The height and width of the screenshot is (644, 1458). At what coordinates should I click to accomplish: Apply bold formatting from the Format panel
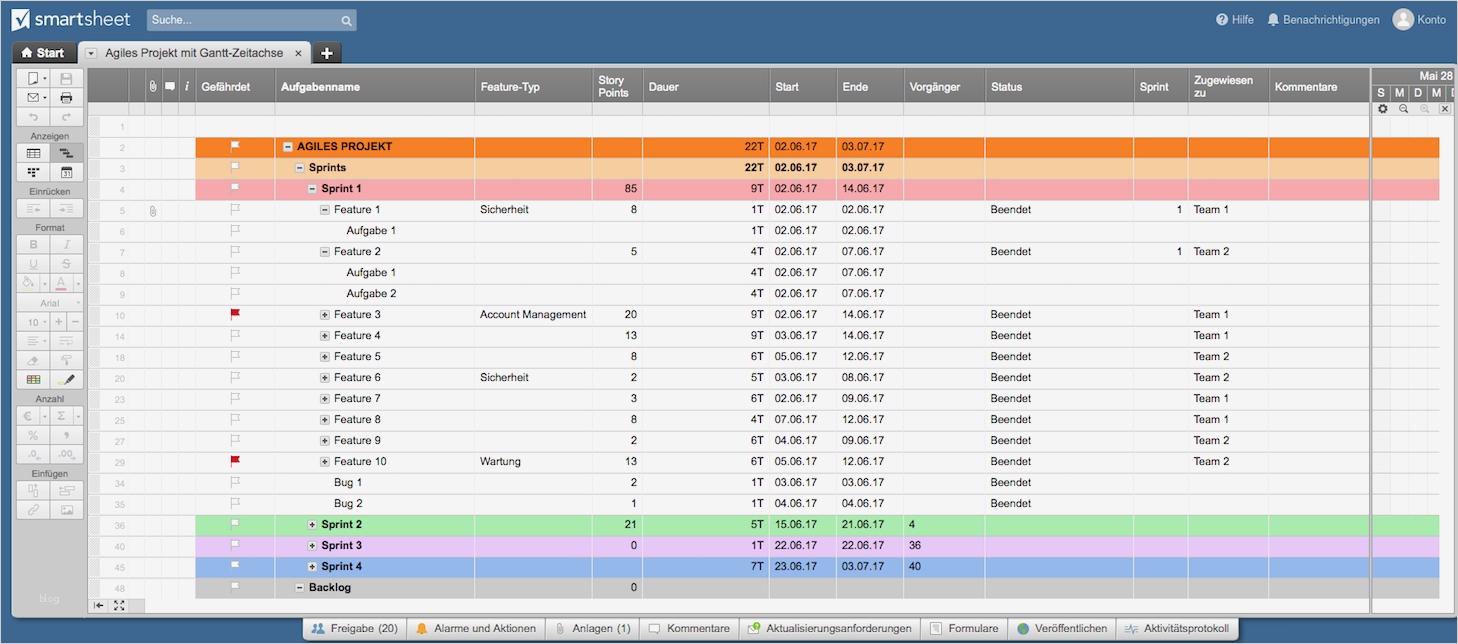[x=33, y=244]
